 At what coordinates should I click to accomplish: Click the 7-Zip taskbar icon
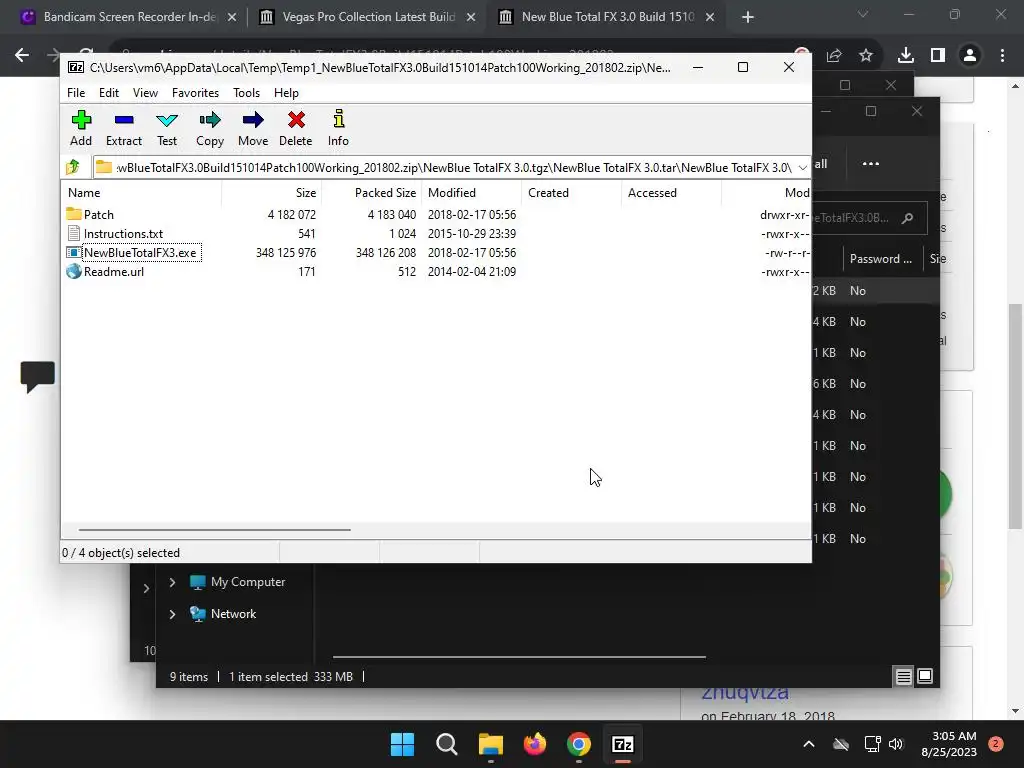[x=623, y=744]
